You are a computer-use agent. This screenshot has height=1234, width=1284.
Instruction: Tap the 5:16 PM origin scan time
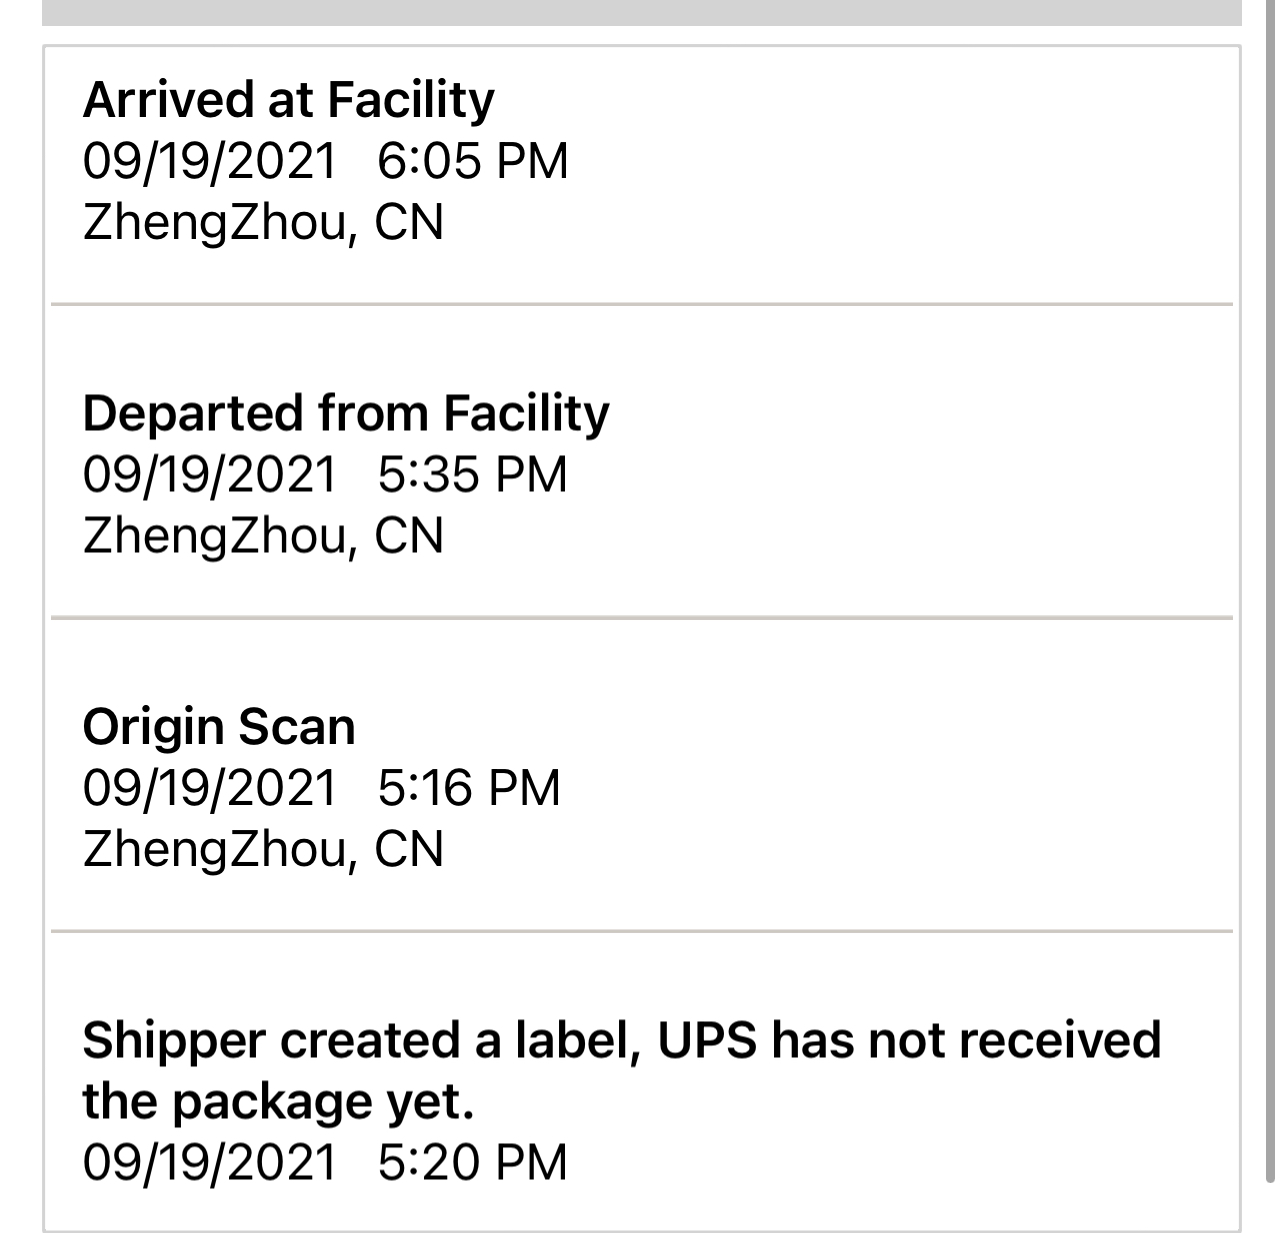[x=469, y=787]
